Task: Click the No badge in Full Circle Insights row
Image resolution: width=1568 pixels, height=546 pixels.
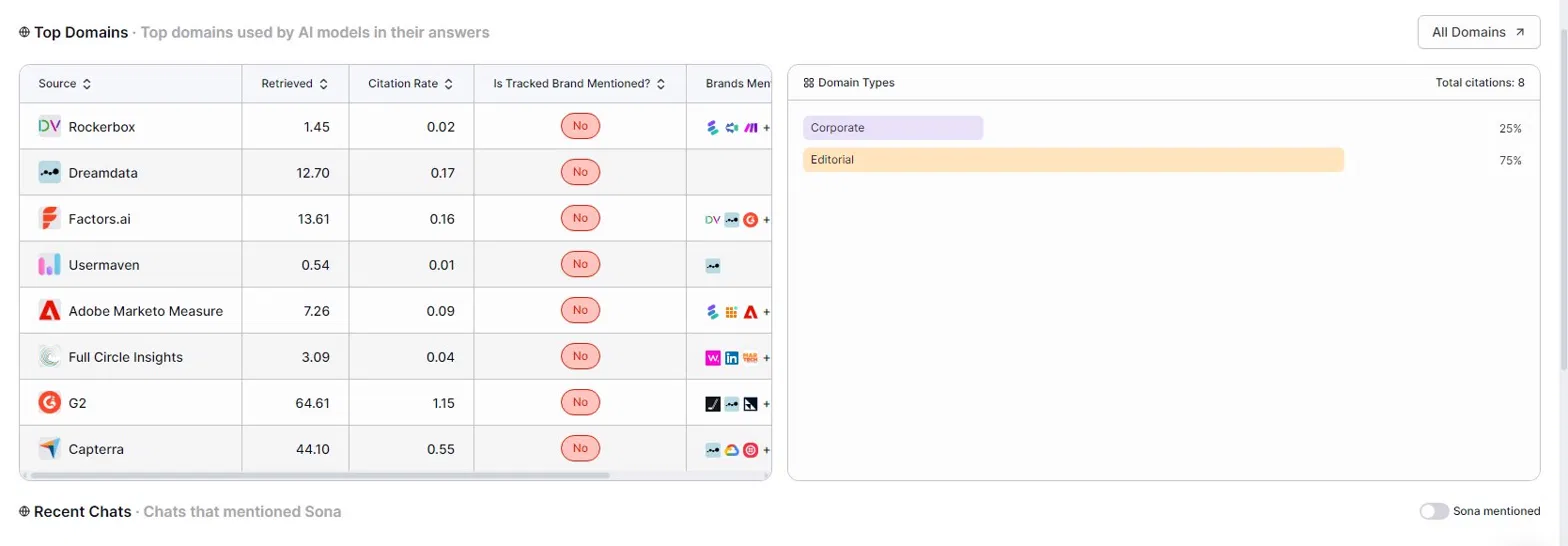Action: click(x=580, y=356)
